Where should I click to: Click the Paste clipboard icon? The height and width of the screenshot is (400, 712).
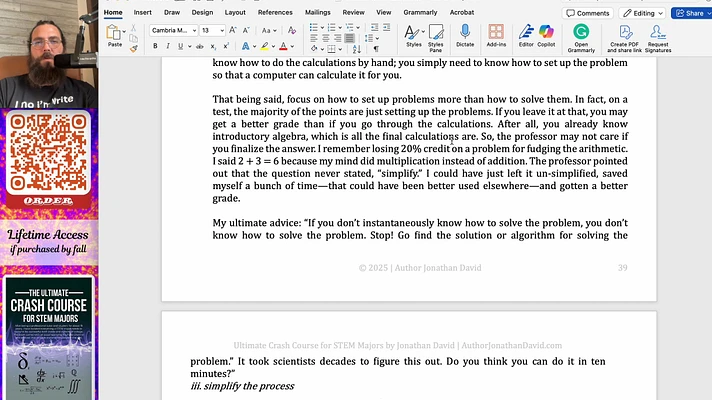[x=113, y=33]
